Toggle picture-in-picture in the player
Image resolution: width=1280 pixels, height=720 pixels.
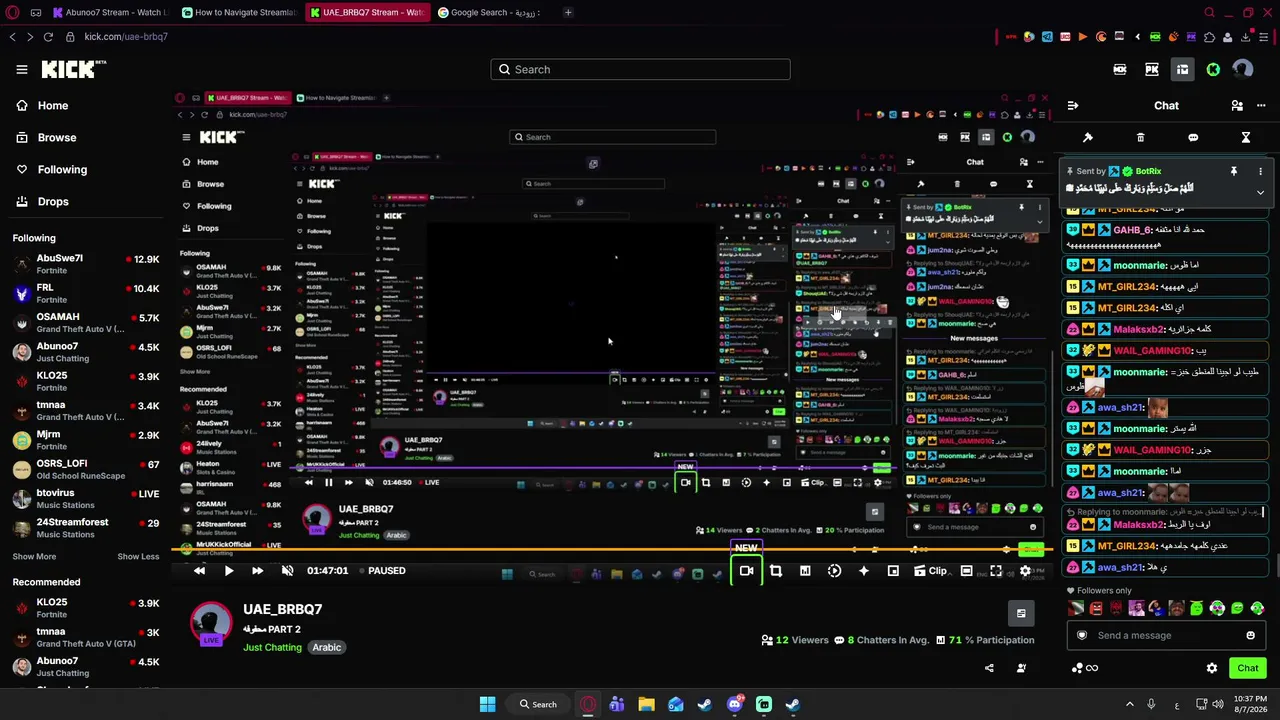click(x=893, y=571)
